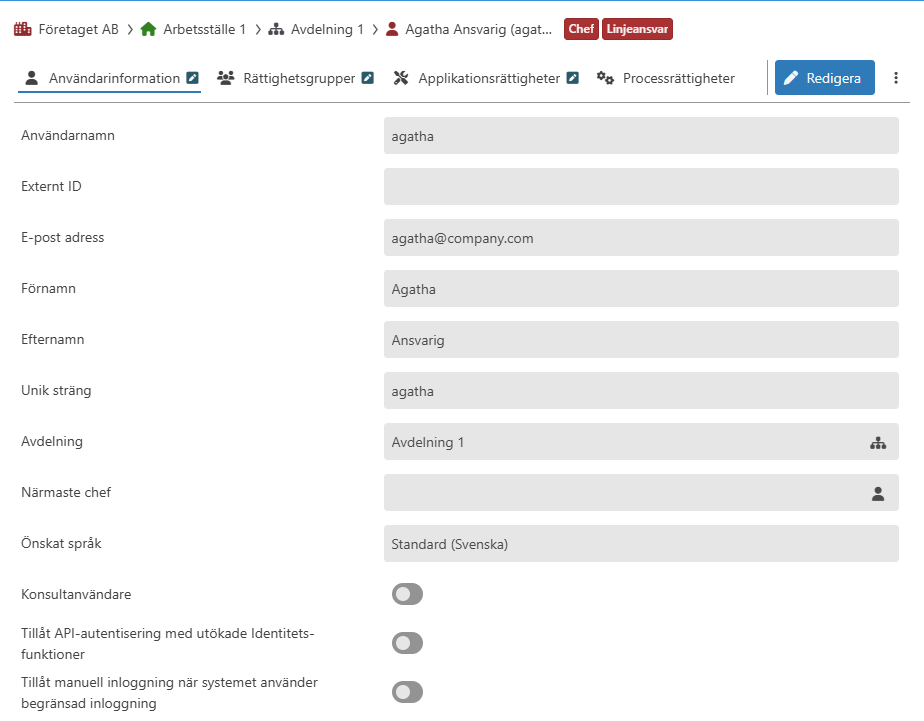Viewport: 924px width, 721px height.
Task: Click the Företaget AB company icon
Action: (x=22, y=29)
